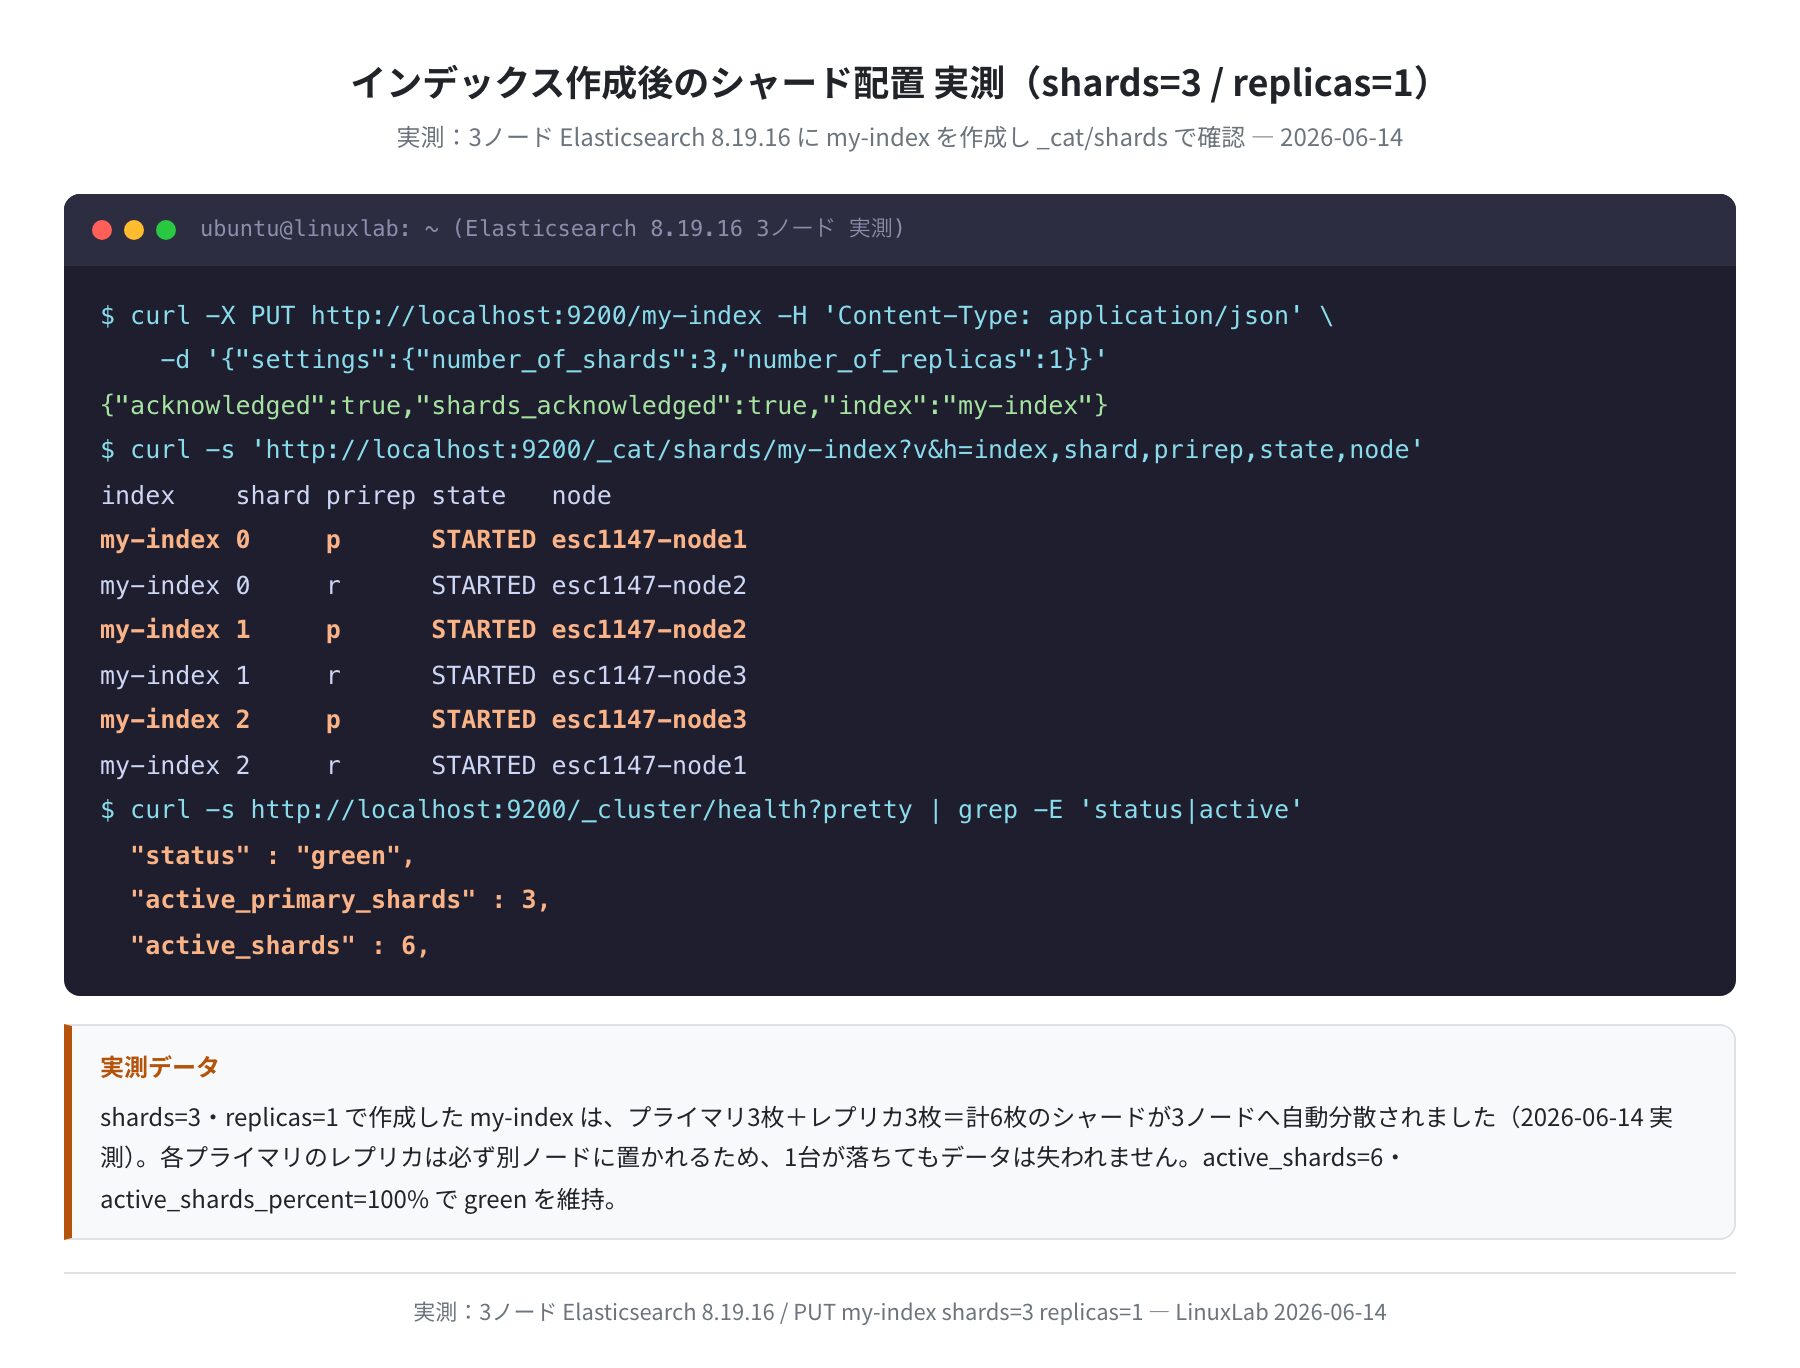Select the terminal title 'ubuntu@linuxlab: ~'

click(319, 229)
